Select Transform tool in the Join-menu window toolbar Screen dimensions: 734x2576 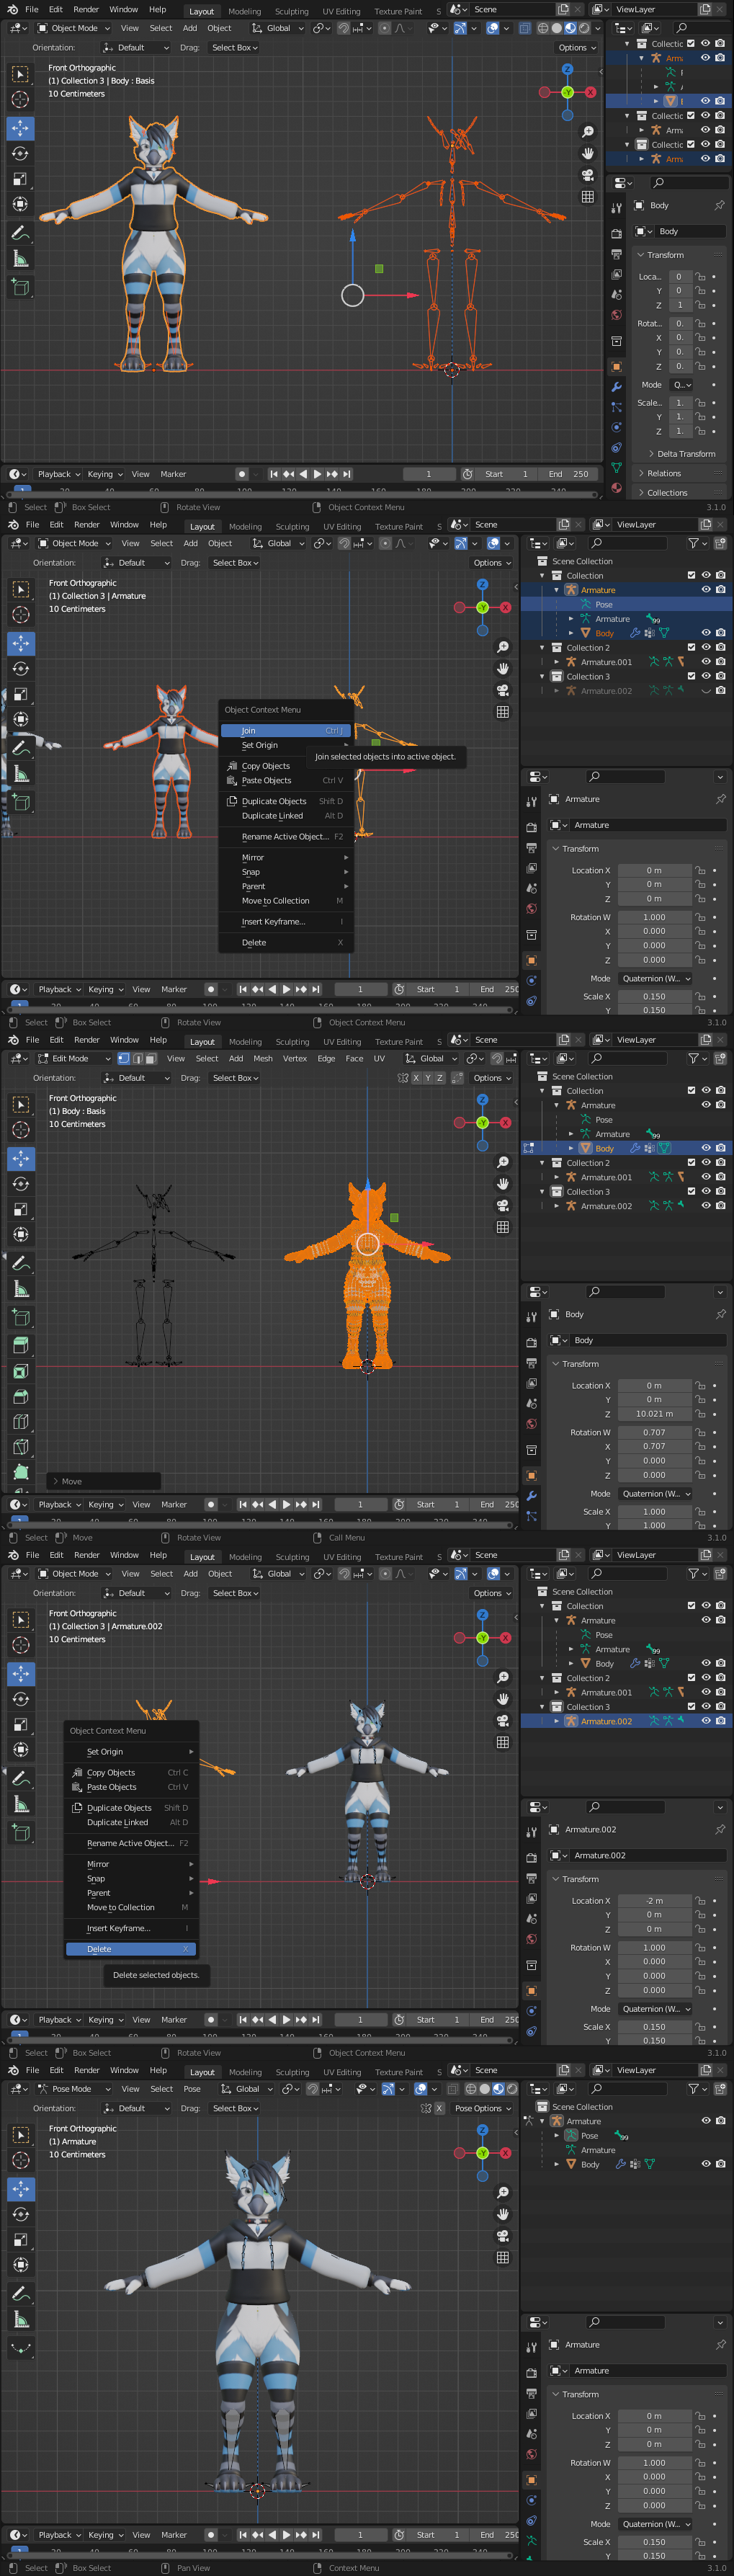pyautogui.click(x=21, y=720)
